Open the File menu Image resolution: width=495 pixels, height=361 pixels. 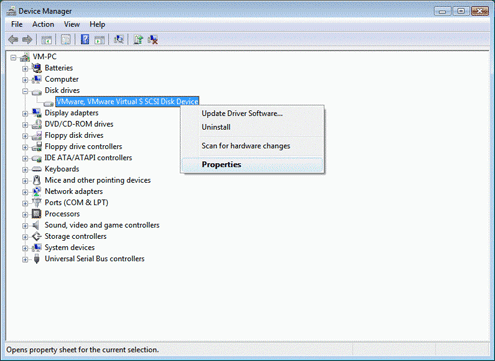coord(17,24)
